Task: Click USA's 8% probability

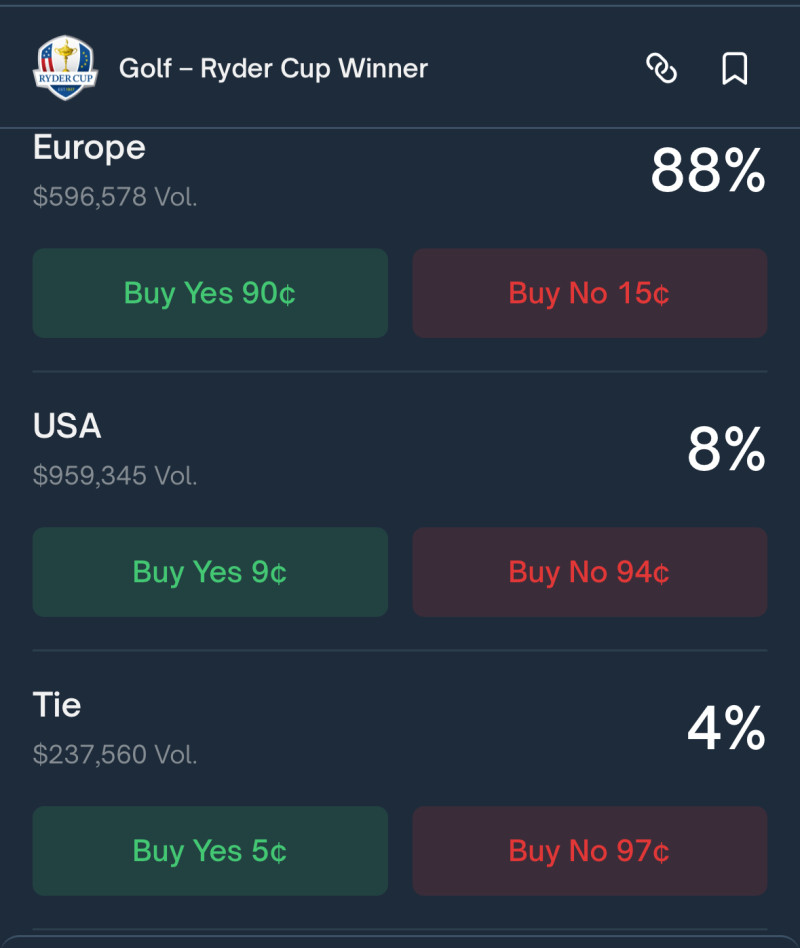Action: [726, 450]
